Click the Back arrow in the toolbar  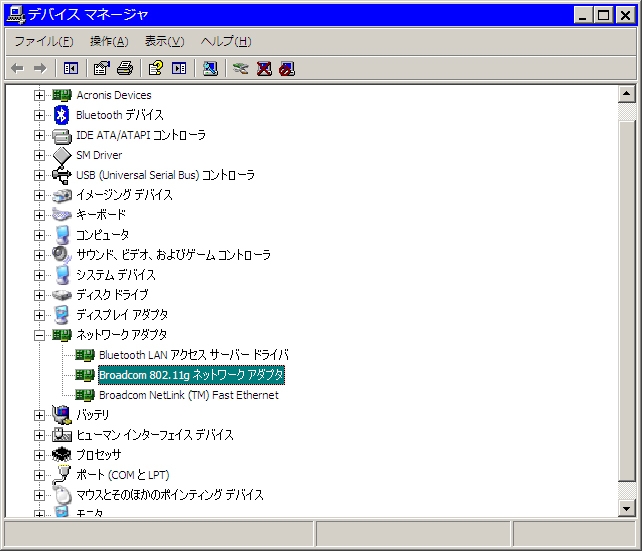pyautogui.click(x=18, y=68)
